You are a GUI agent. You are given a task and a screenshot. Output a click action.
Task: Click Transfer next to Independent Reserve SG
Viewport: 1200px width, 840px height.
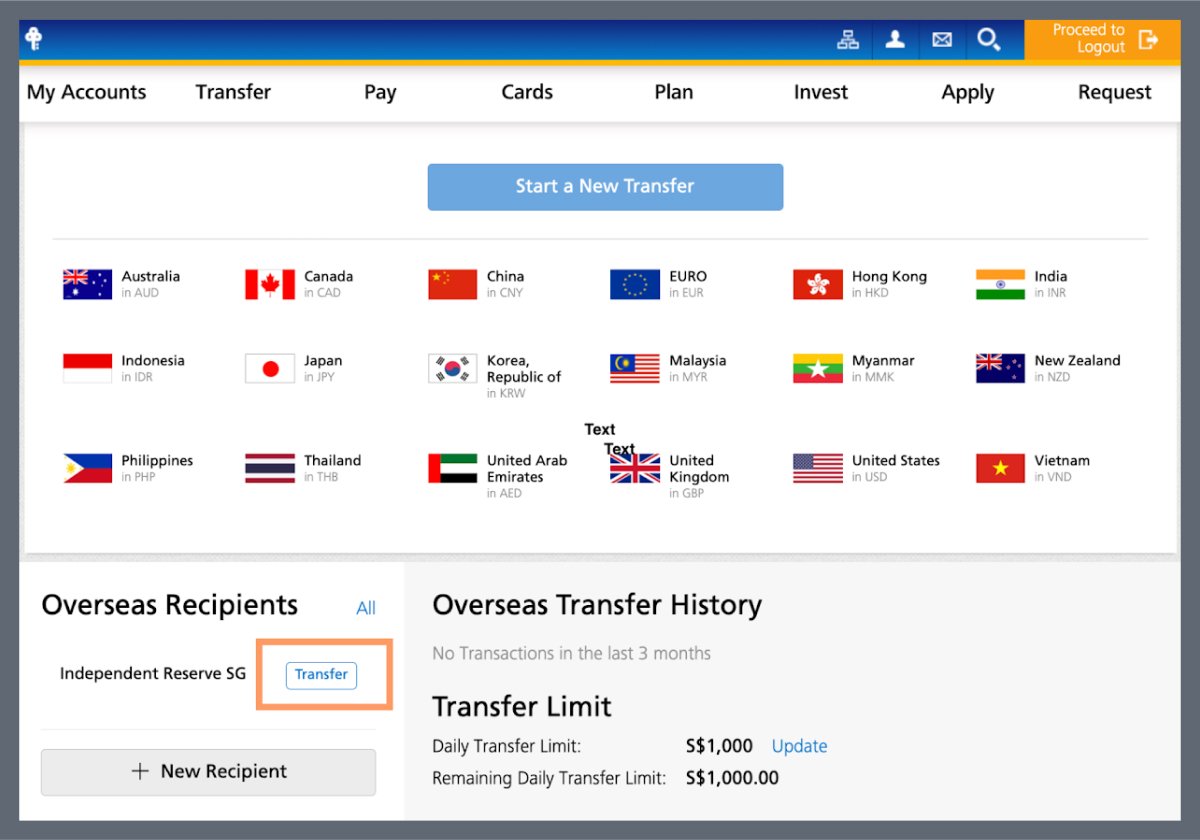[321, 675]
